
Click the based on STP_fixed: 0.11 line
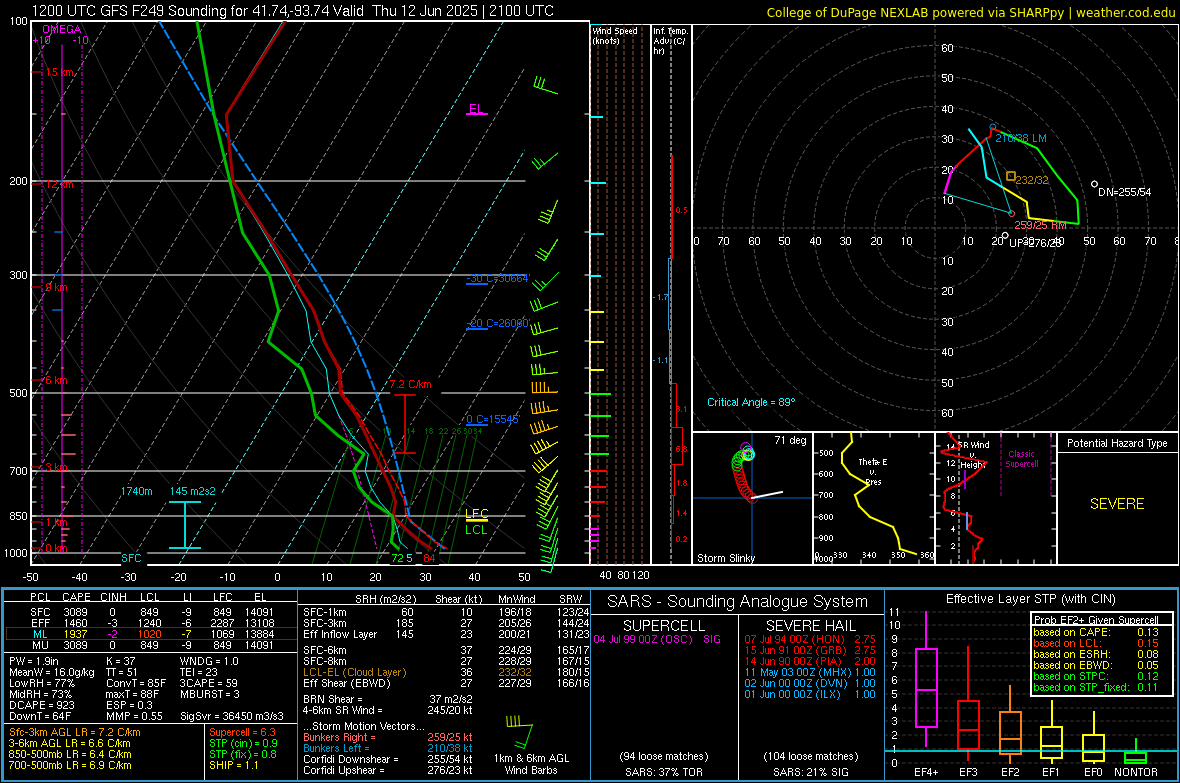pyautogui.click(x=1096, y=687)
